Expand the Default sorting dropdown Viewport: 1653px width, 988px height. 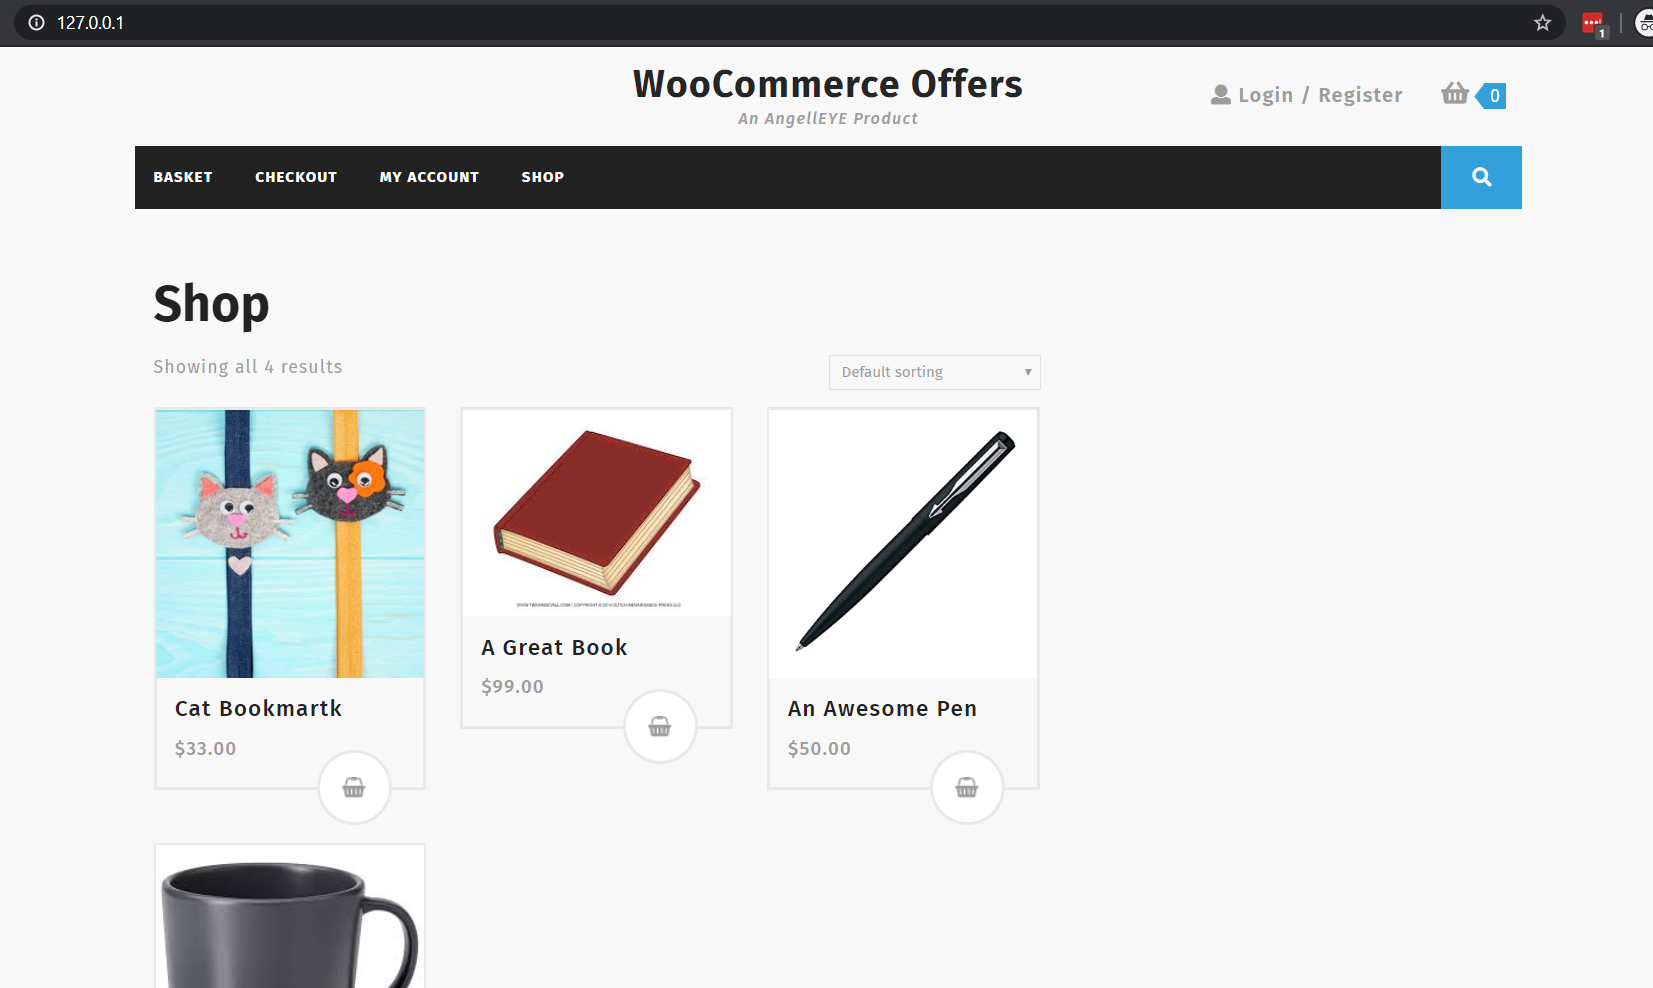tap(935, 372)
